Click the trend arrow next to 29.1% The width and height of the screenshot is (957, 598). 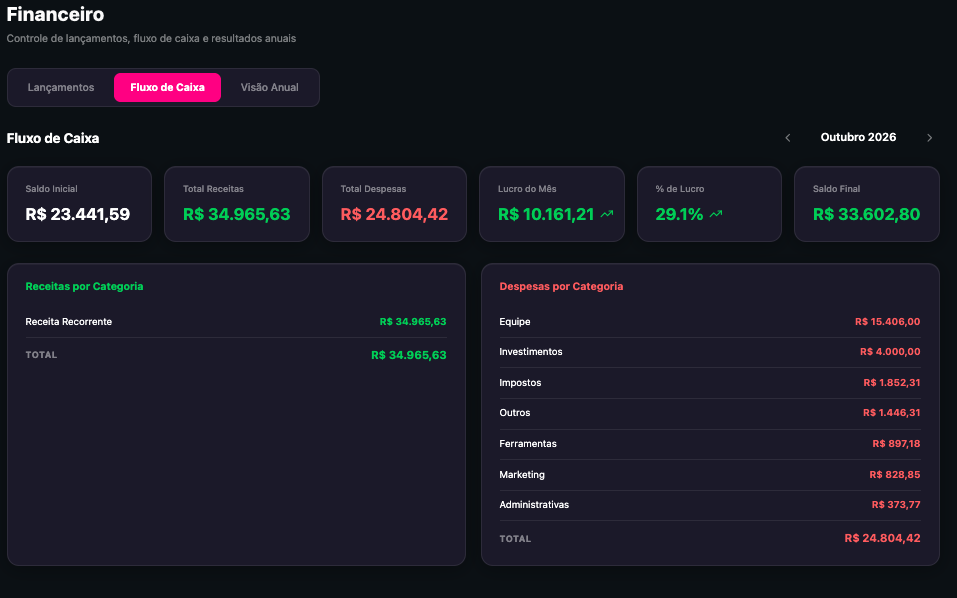pos(716,214)
